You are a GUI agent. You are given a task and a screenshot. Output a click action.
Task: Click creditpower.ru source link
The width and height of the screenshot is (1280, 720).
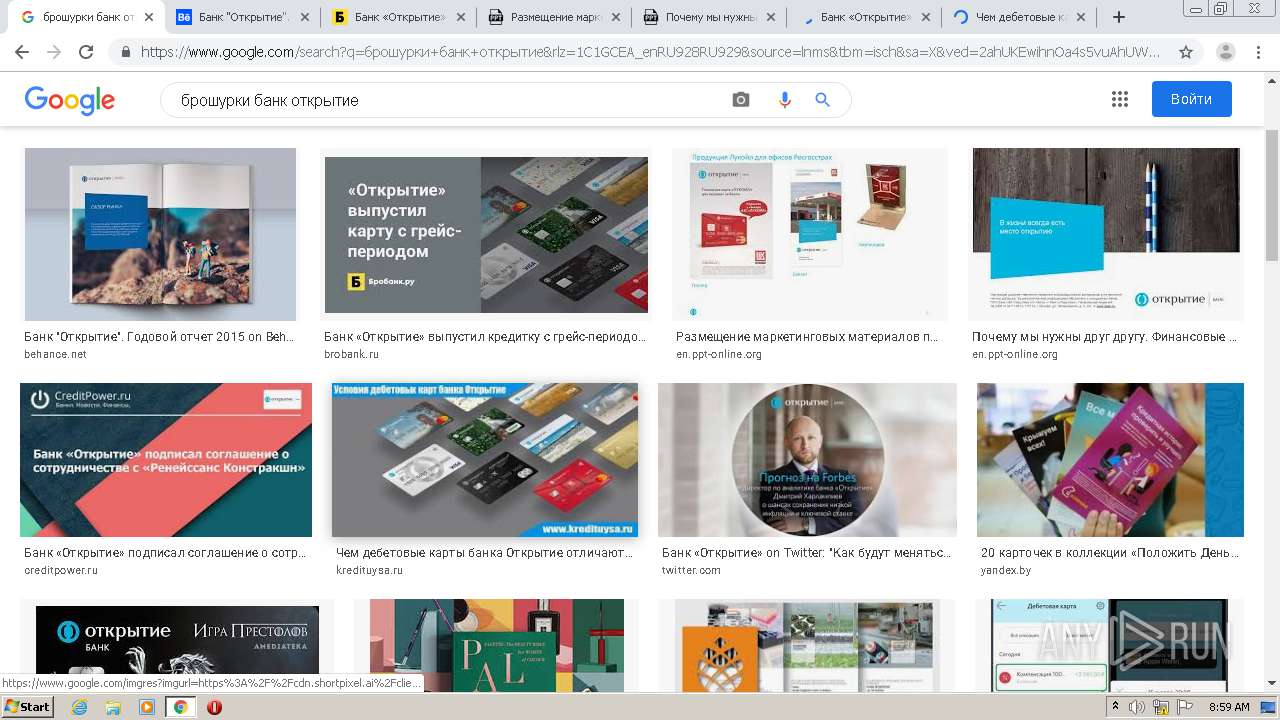click(61, 570)
